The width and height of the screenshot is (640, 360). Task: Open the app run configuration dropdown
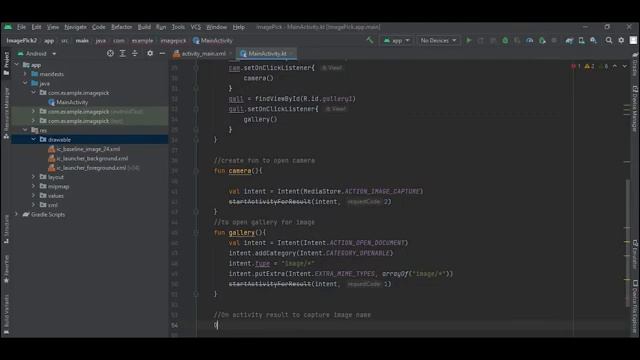coord(396,40)
